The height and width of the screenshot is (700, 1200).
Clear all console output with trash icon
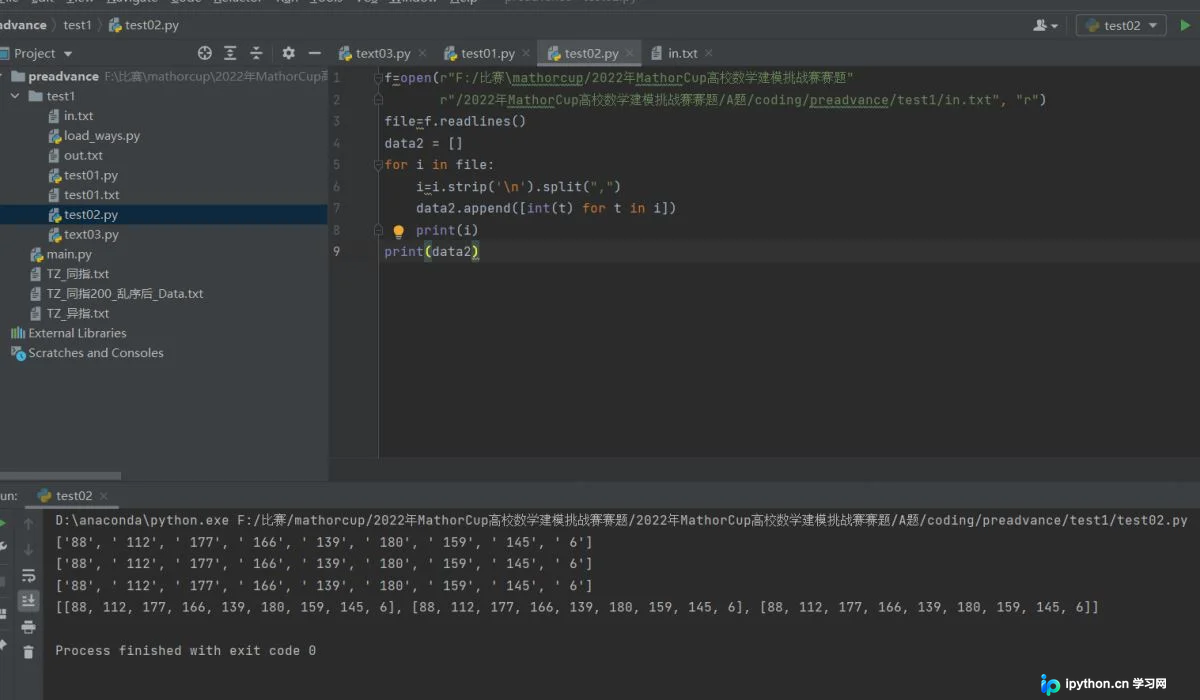click(29, 652)
